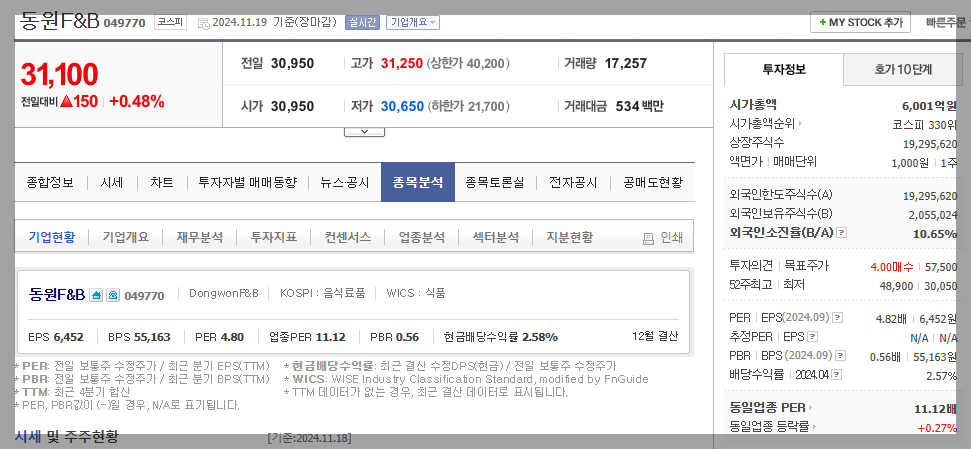Viewport: 971px width, 449px height.
Task: Open the 뉴스·공시 tab
Action: [x=345, y=183]
